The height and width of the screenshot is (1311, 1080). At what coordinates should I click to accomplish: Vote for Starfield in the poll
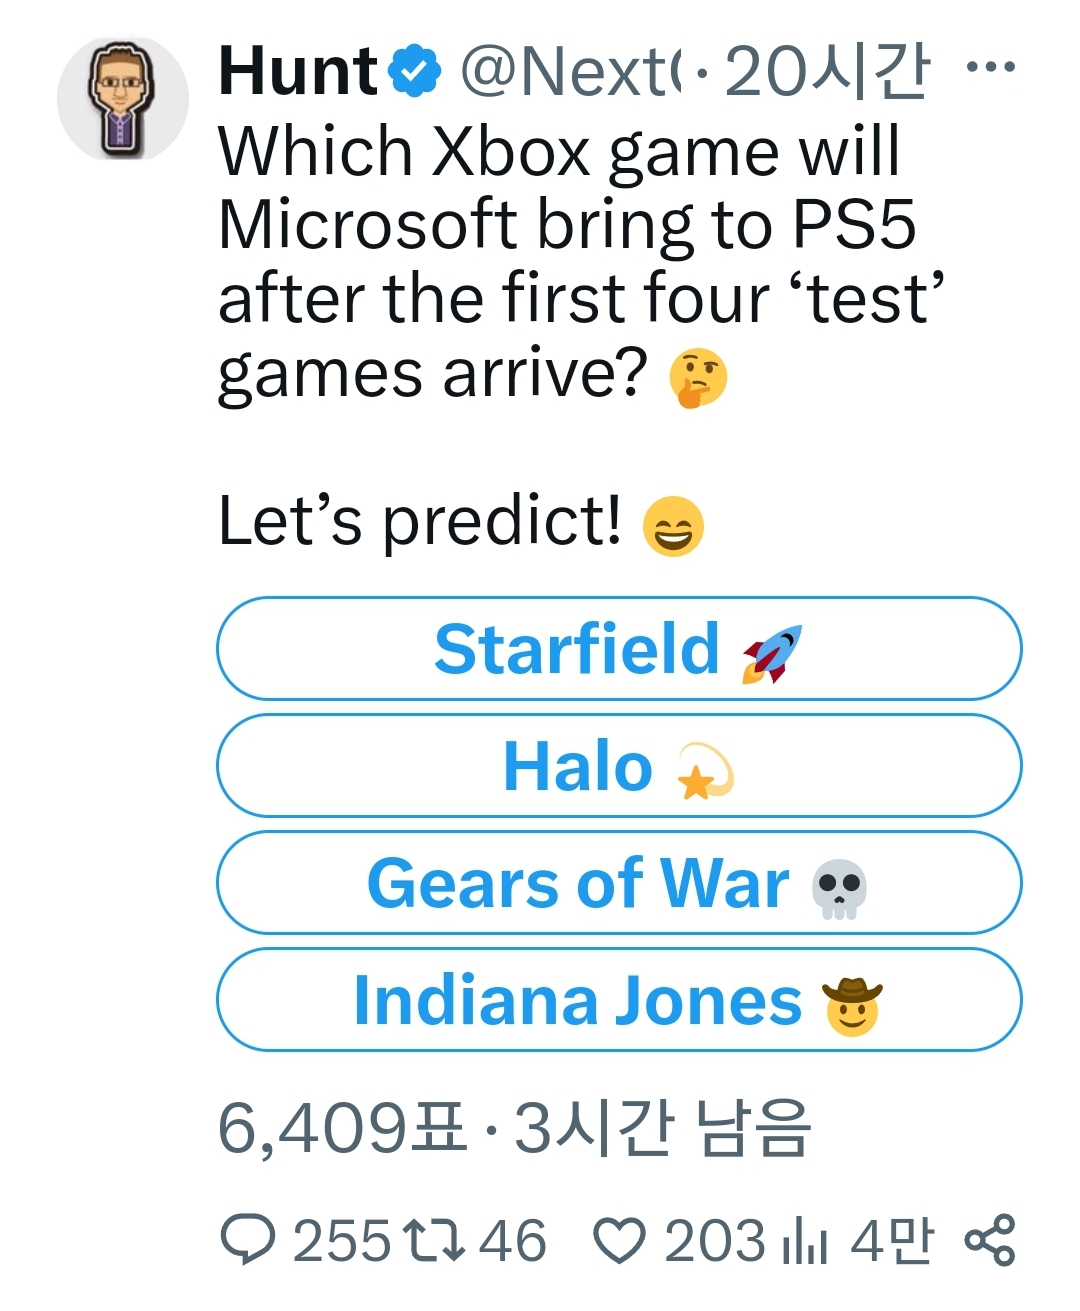[619, 649]
